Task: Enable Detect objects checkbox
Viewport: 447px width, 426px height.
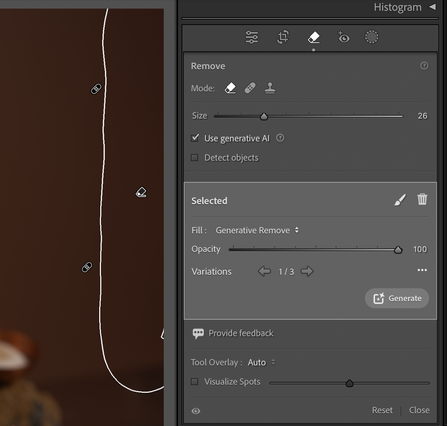Action: click(x=194, y=158)
